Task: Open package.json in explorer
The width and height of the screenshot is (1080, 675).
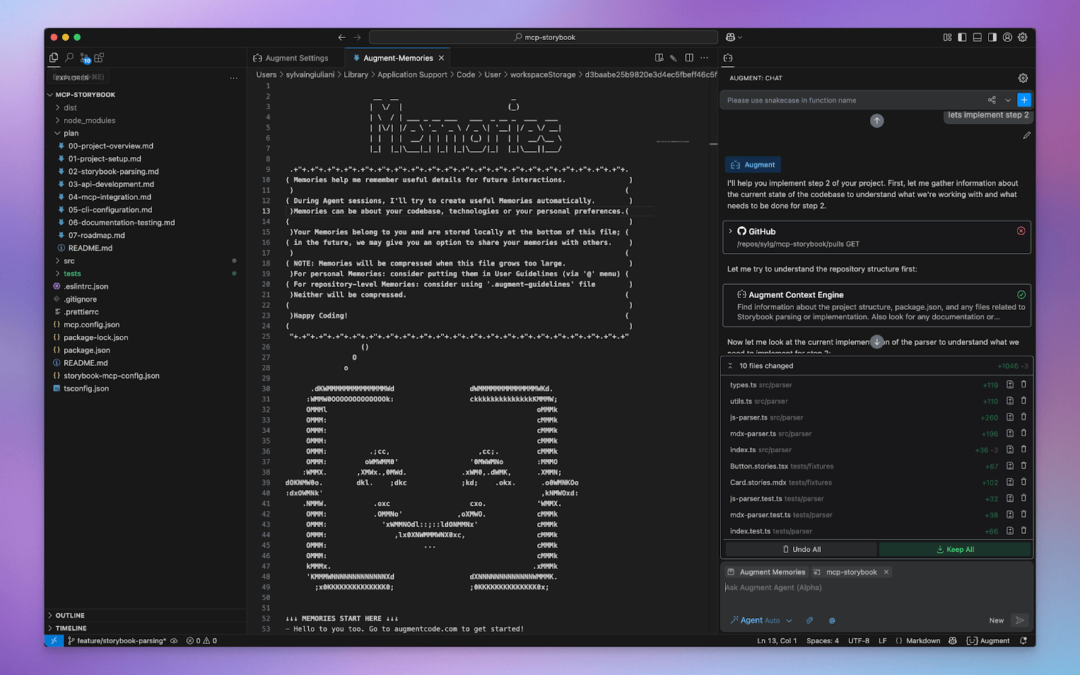Action: point(87,350)
